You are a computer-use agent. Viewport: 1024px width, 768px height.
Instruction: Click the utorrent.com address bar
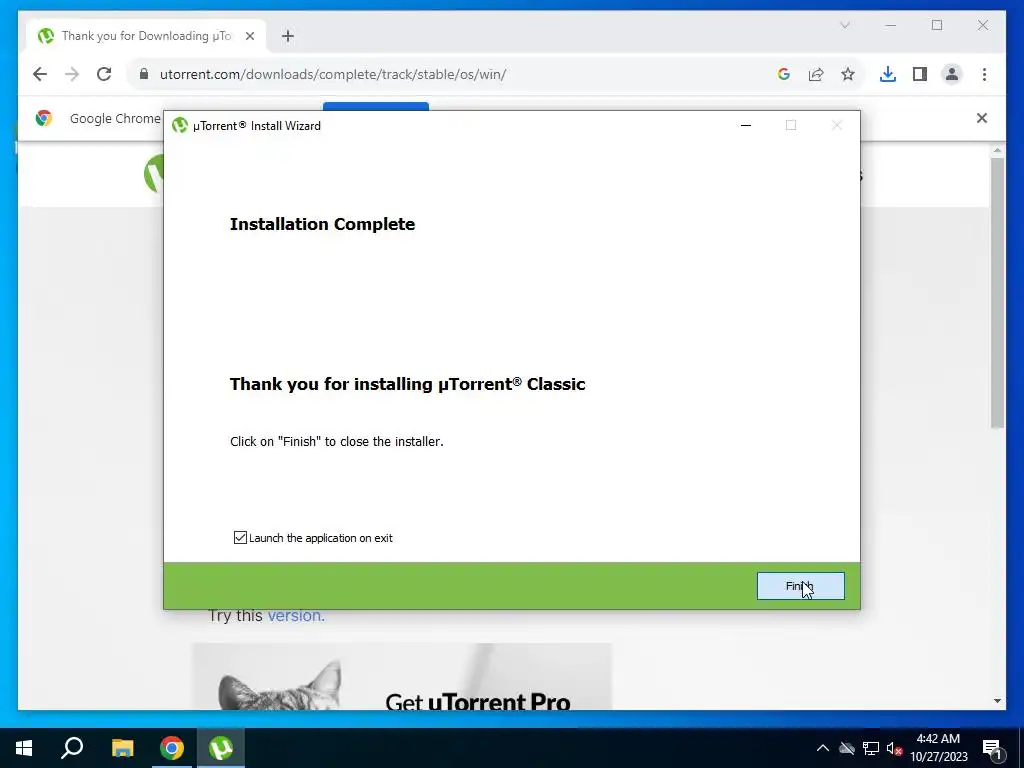tap(457, 74)
